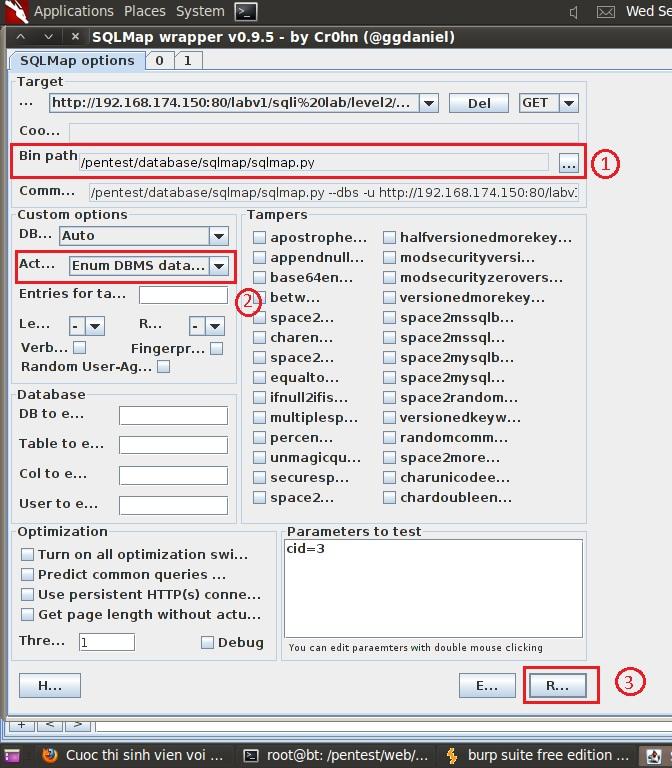This screenshot has height=768, width=672.
Task: Click the Entries for table input field
Action: click(x=183, y=295)
